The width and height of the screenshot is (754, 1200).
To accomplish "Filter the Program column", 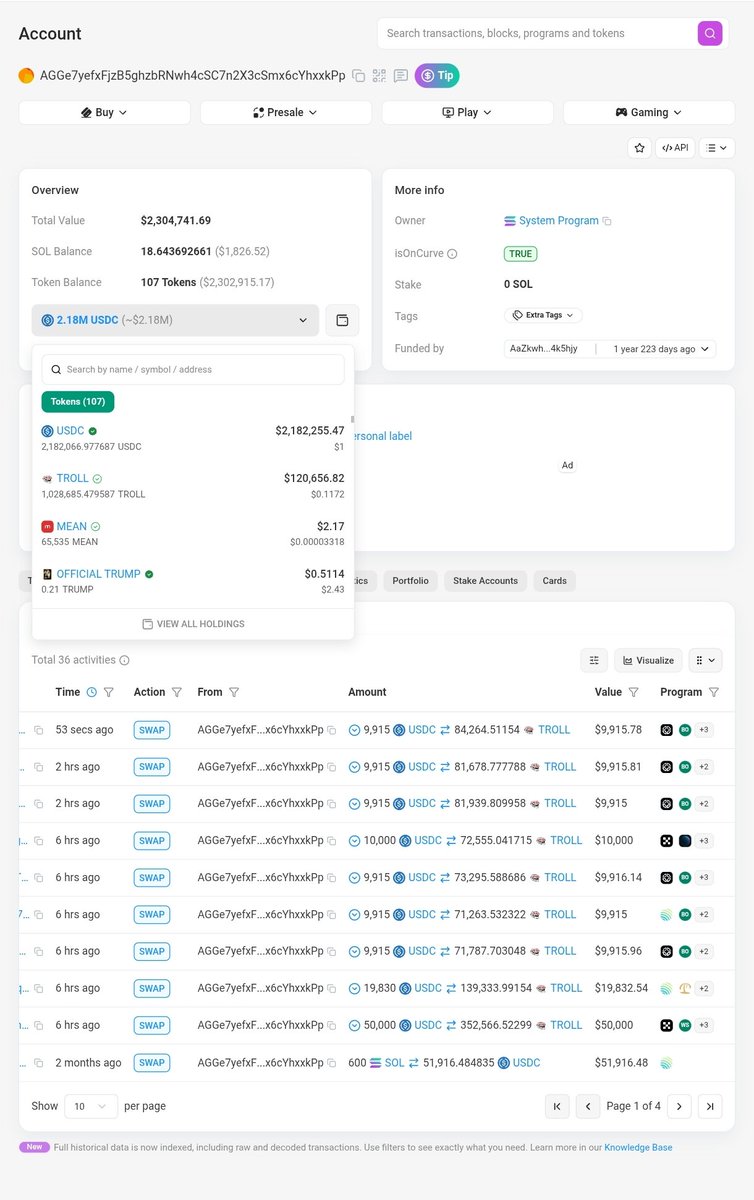I will click(x=714, y=692).
